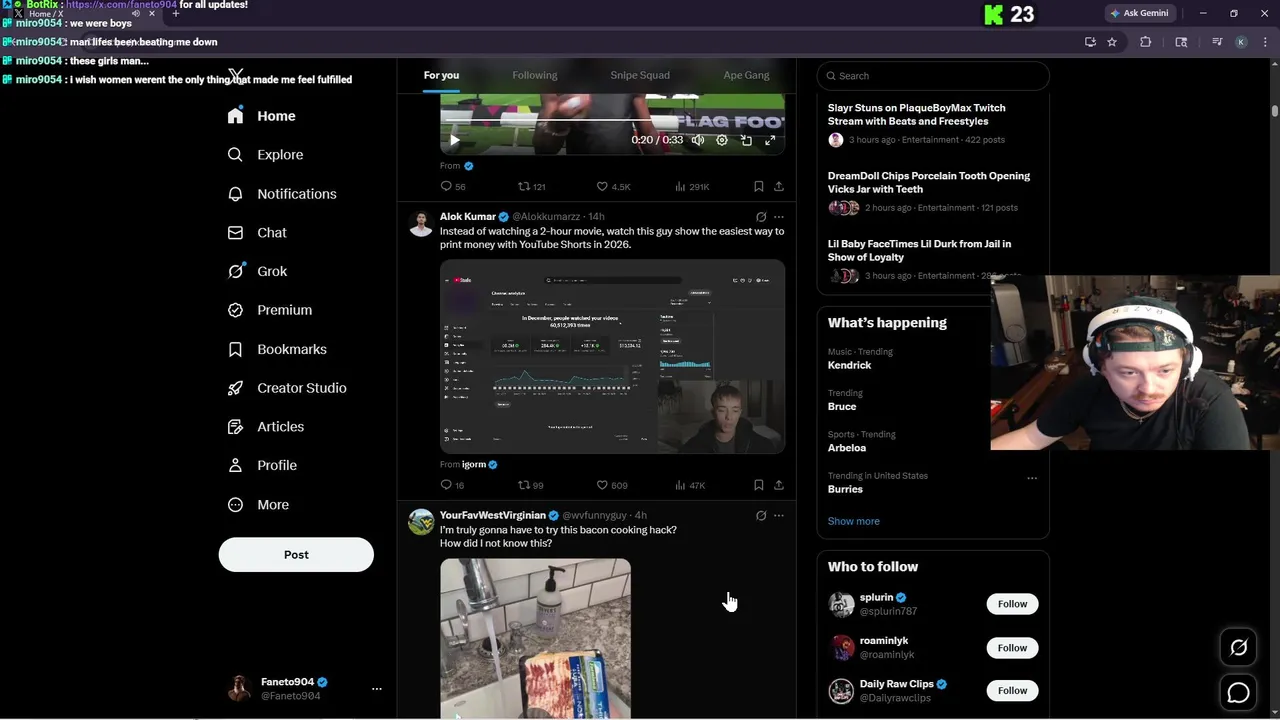View analytics of post with 291K views
Viewport: 1280px width, 720px height.
pyautogui.click(x=692, y=187)
